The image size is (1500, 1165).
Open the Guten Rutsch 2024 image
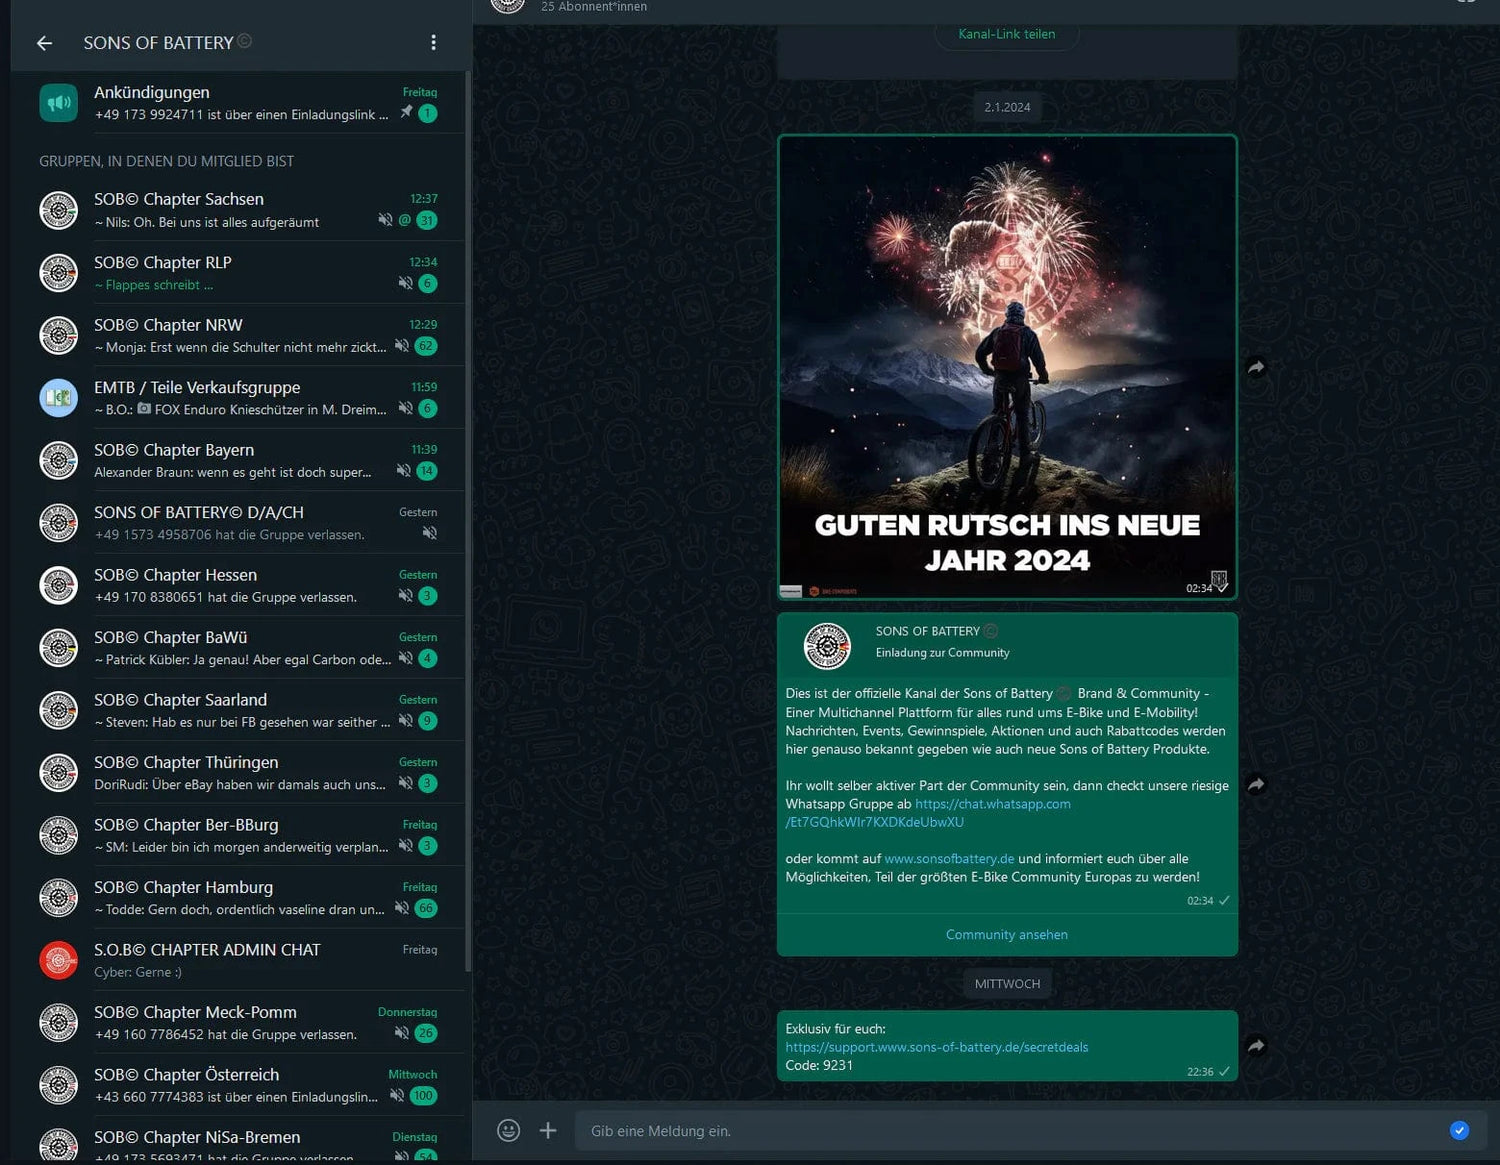[x=1006, y=367]
